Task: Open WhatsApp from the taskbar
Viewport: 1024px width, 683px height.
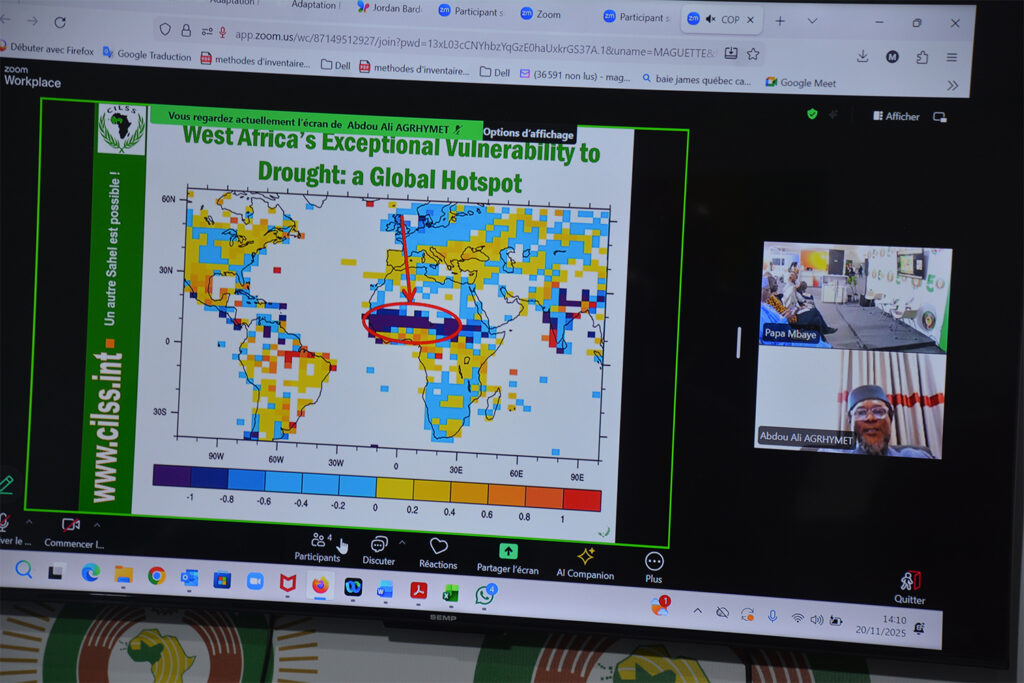Action: click(485, 594)
